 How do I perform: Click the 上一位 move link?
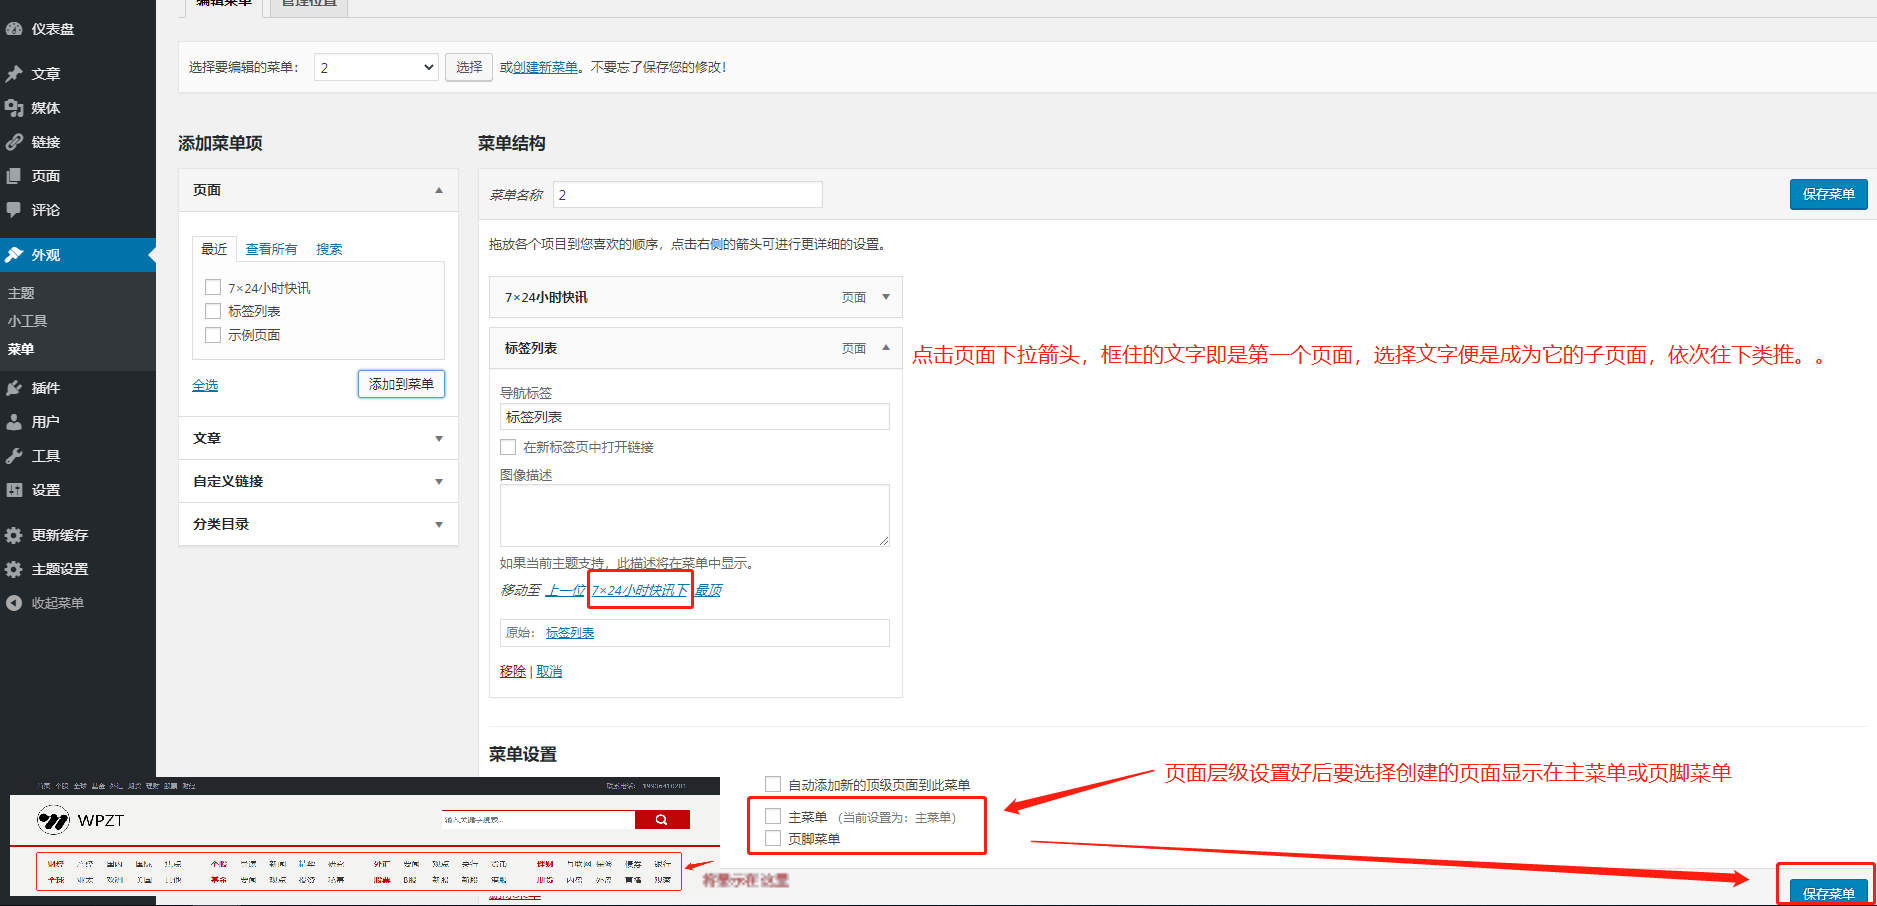565,590
